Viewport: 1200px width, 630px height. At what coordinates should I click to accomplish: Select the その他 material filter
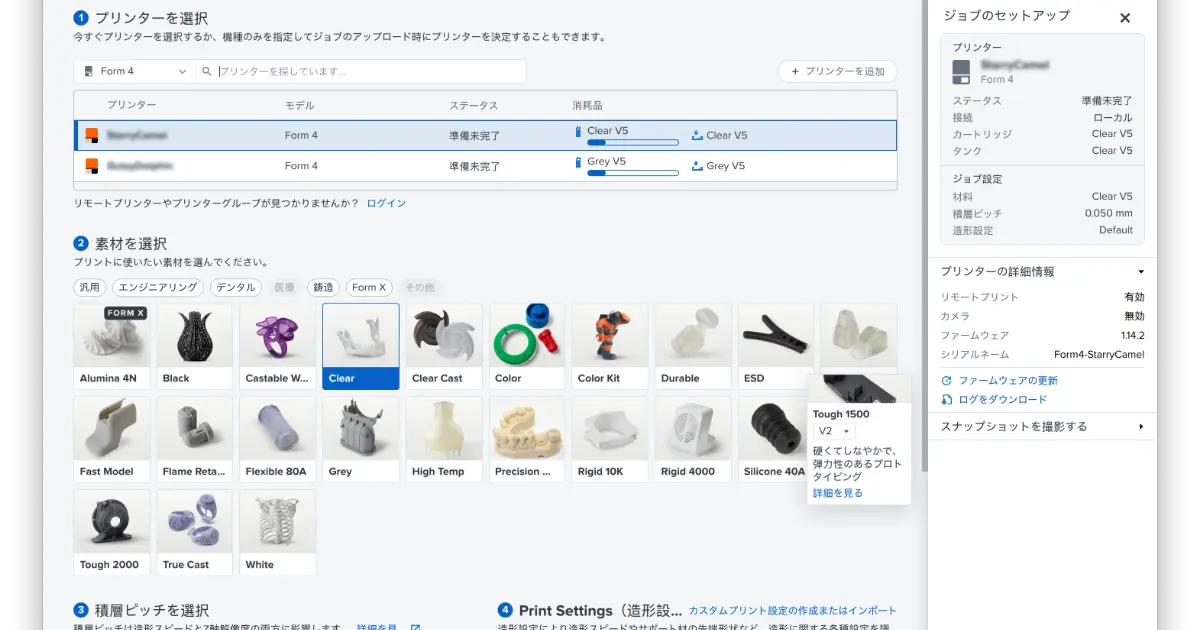coord(420,287)
